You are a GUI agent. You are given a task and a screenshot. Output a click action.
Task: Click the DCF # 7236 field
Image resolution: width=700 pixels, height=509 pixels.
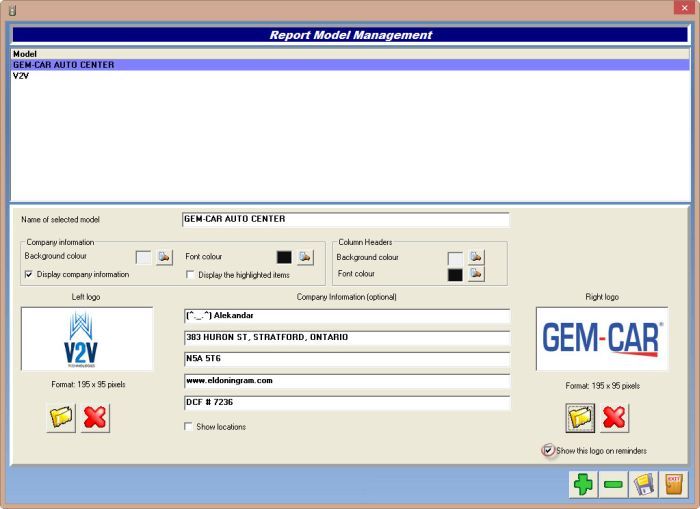coord(347,402)
